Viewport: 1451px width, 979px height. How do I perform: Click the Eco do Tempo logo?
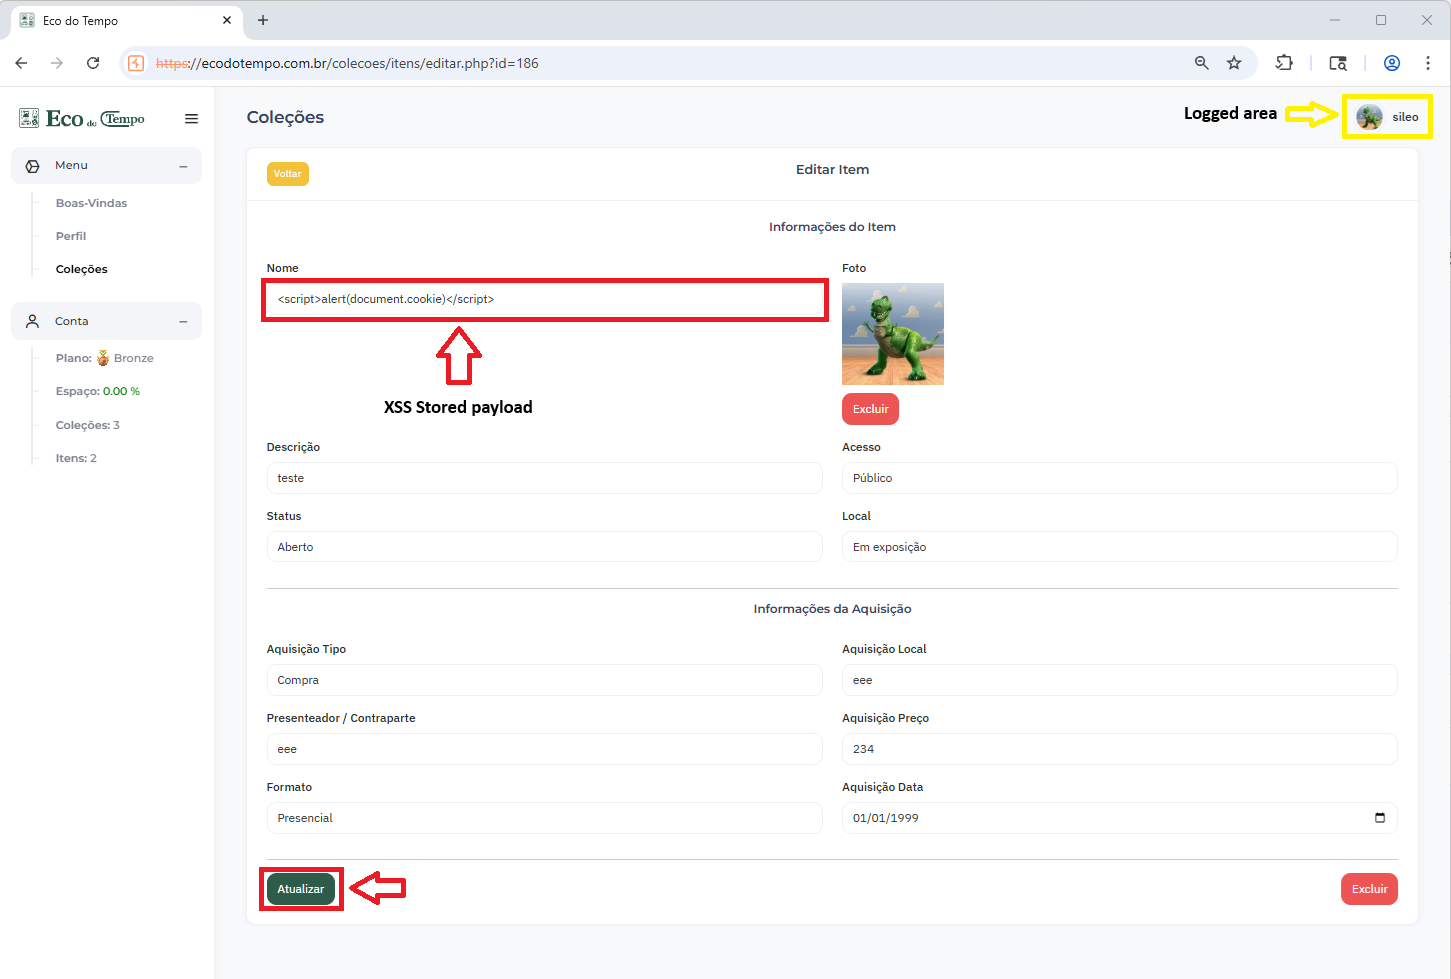(x=82, y=119)
